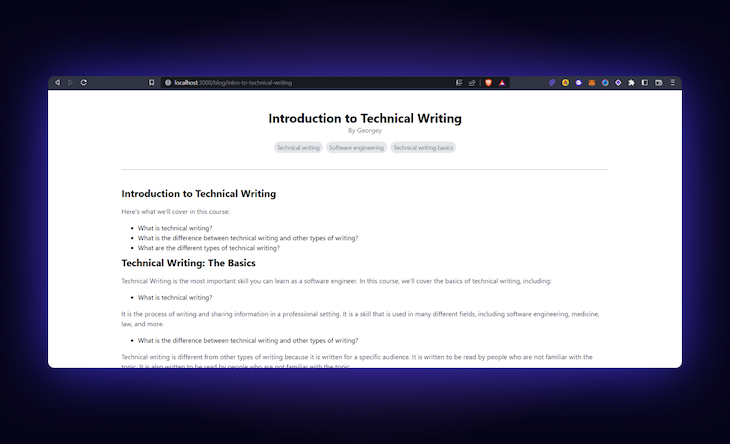Screen dimensions: 730x444
Task: Click first 'What is technical writing?' bullet under intro
Action: 175,228
